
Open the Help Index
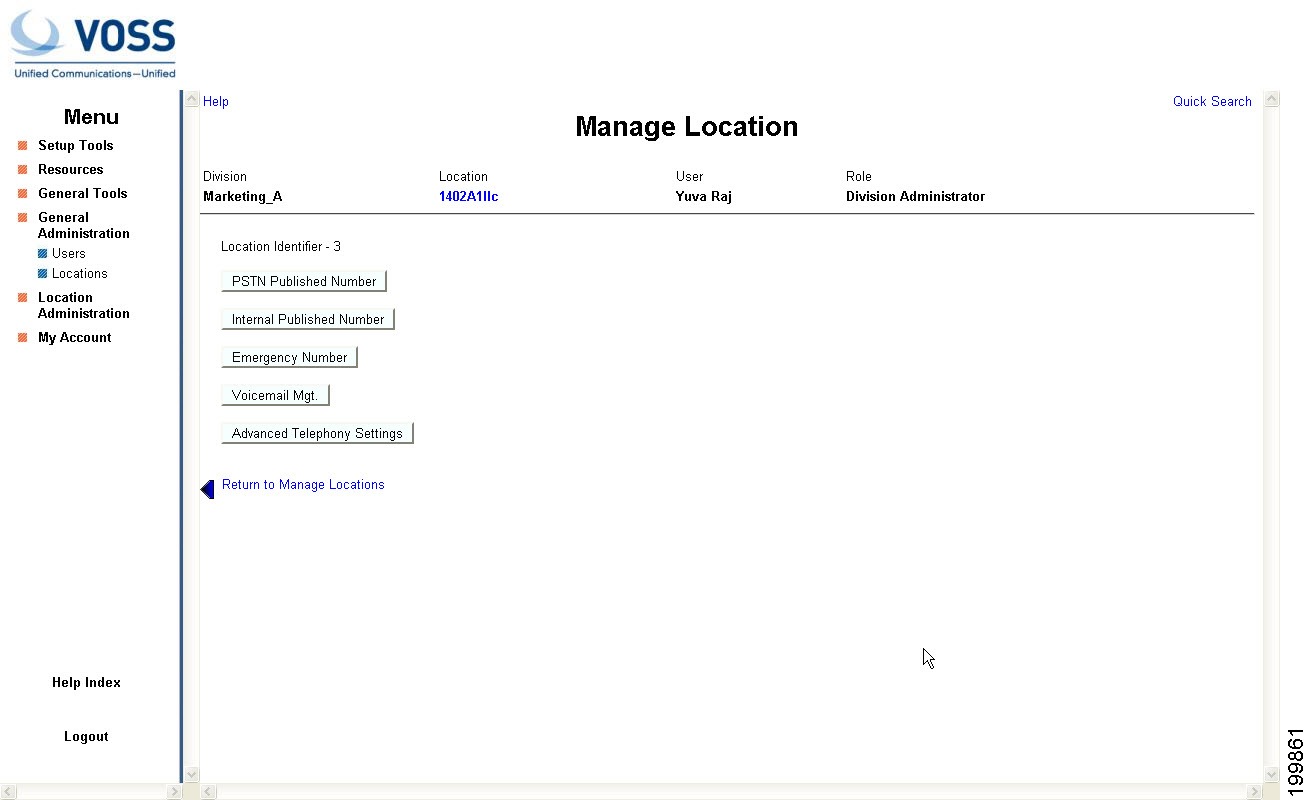pyautogui.click(x=86, y=683)
